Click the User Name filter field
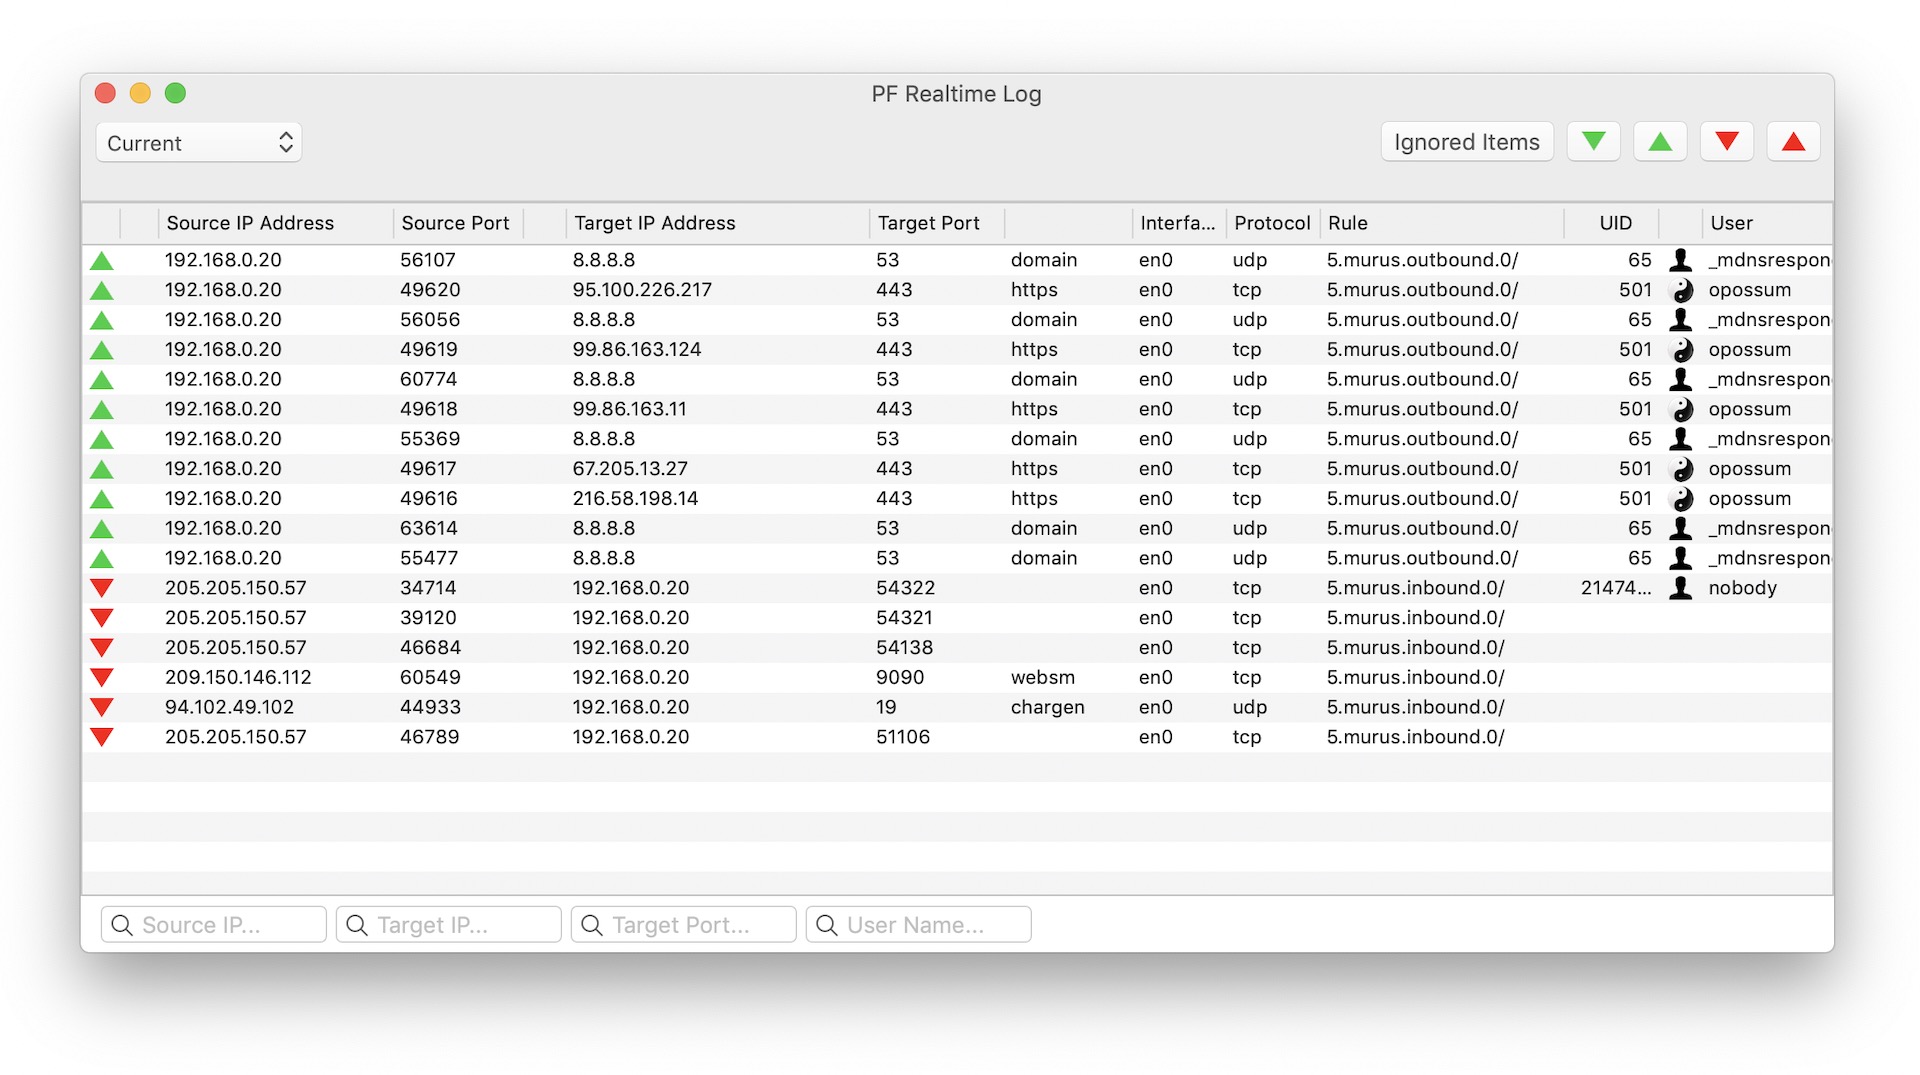 [x=919, y=925]
